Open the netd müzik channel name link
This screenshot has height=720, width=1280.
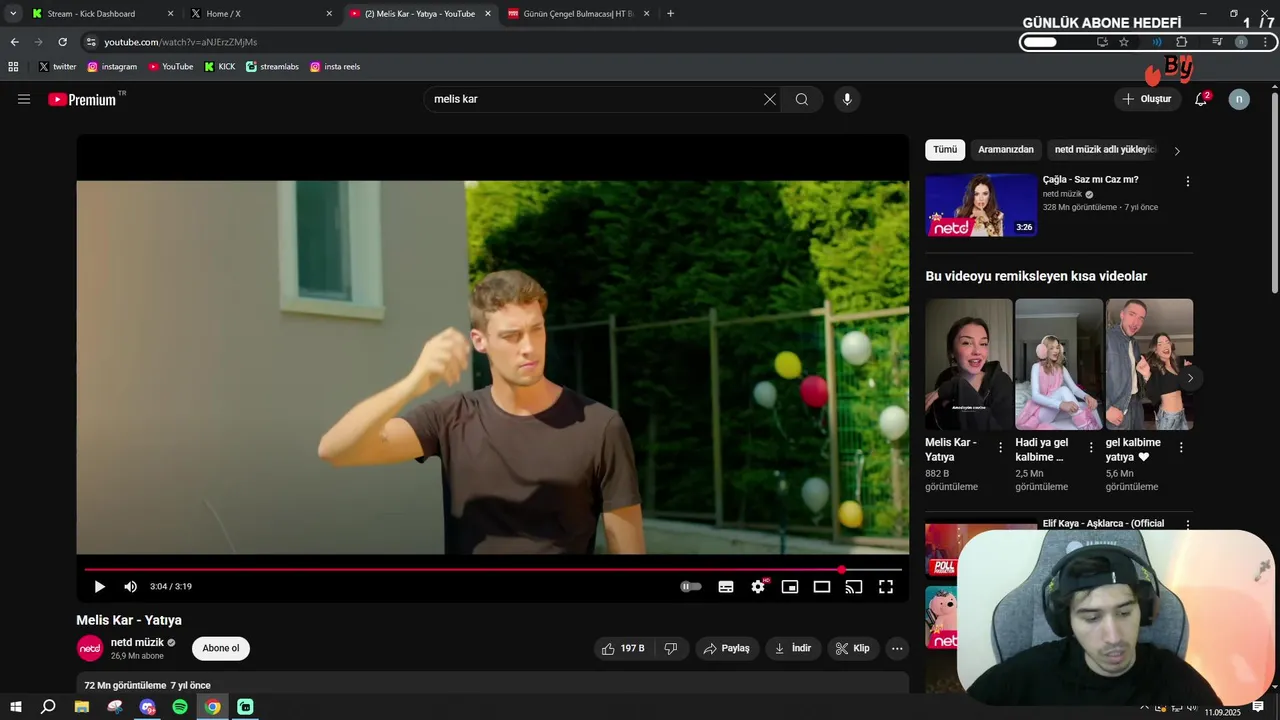(x=137, y=642)
